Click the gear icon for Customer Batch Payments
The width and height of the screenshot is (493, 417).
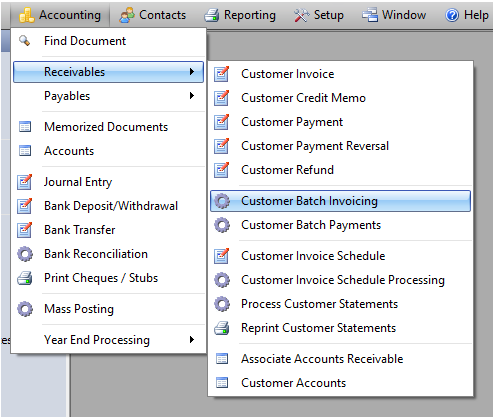click(222, 225)
